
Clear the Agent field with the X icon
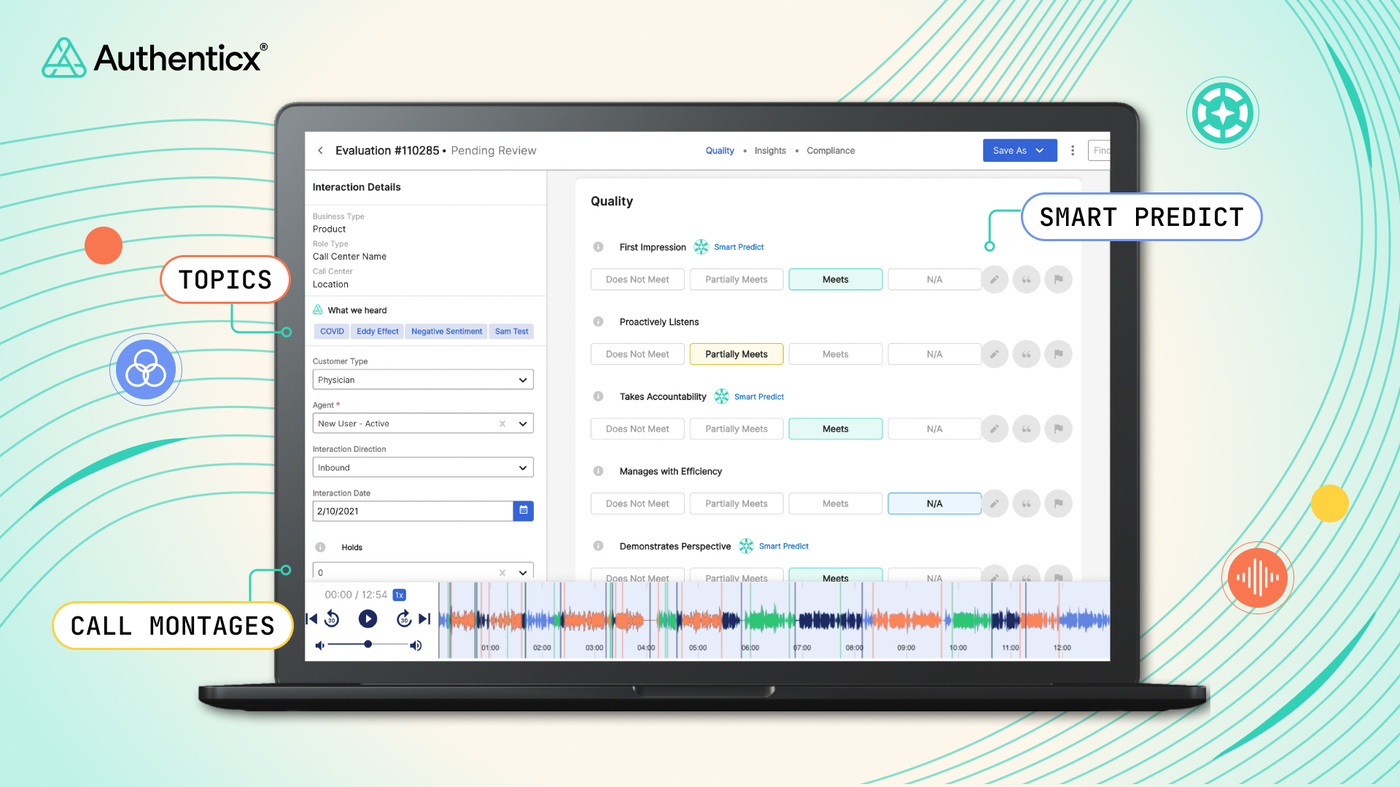502,424
